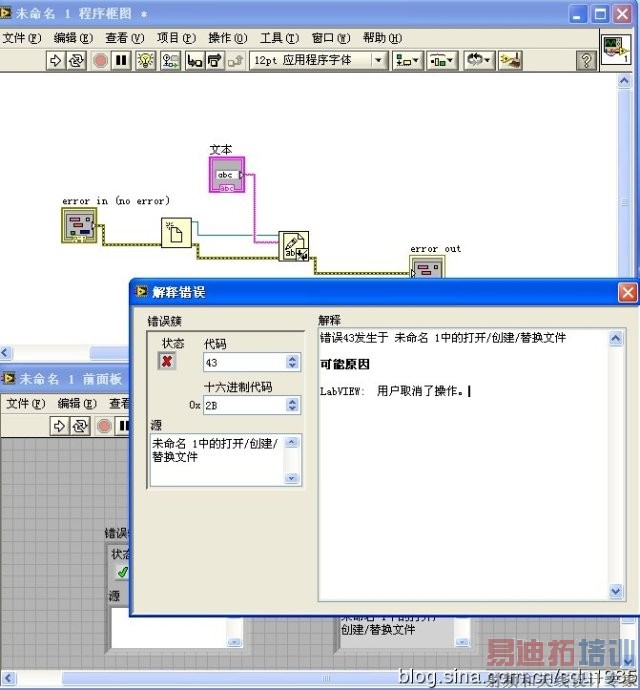Click the front panel window title icon

coord(9,378)
